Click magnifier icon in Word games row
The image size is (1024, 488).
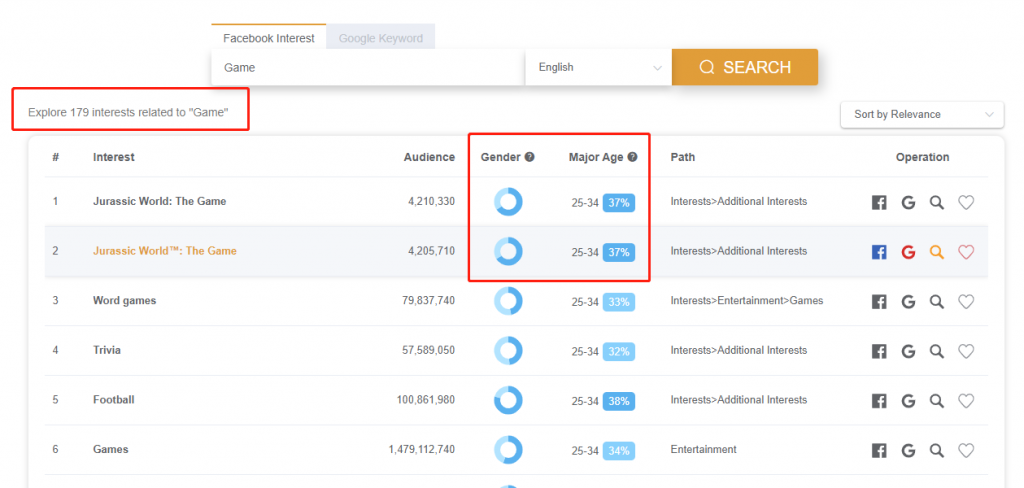937,302
